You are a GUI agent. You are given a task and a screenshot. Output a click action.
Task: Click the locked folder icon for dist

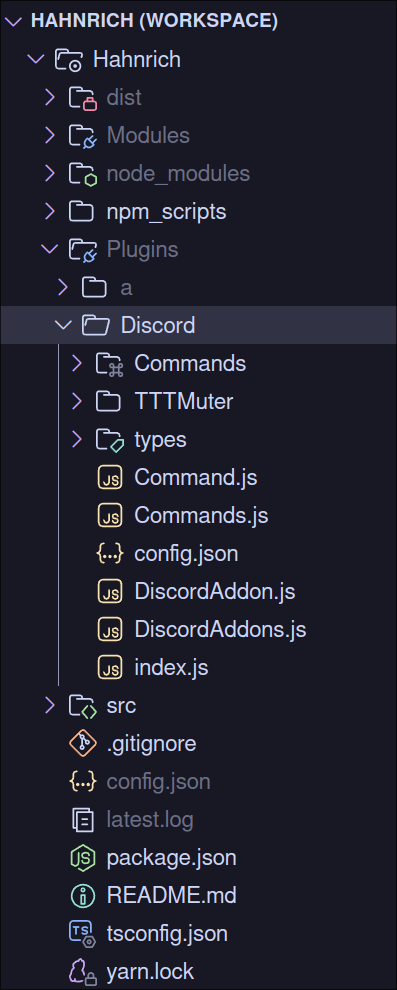(x=83, y=98)
